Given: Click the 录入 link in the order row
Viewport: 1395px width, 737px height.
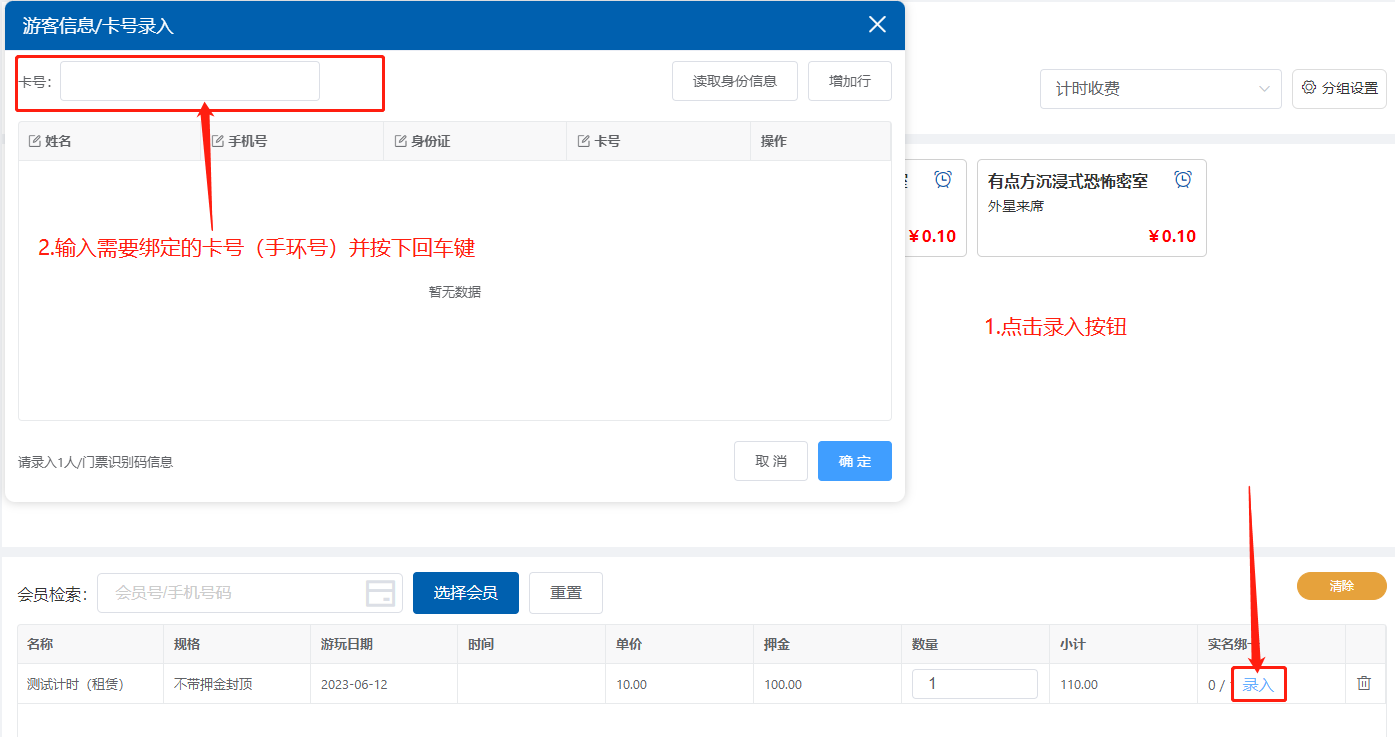Looking at the screenshot, I should [1258, 685].
